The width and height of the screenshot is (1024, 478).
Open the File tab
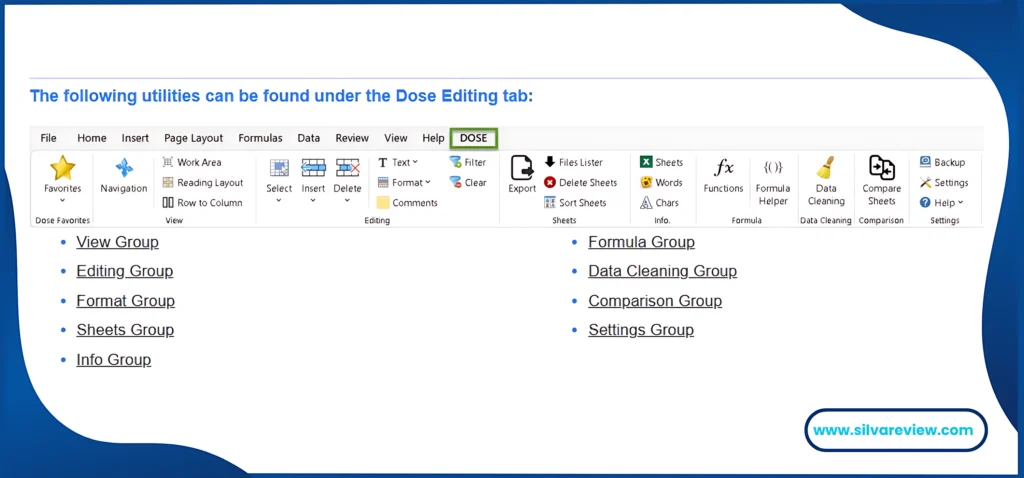tap(48, 138)
